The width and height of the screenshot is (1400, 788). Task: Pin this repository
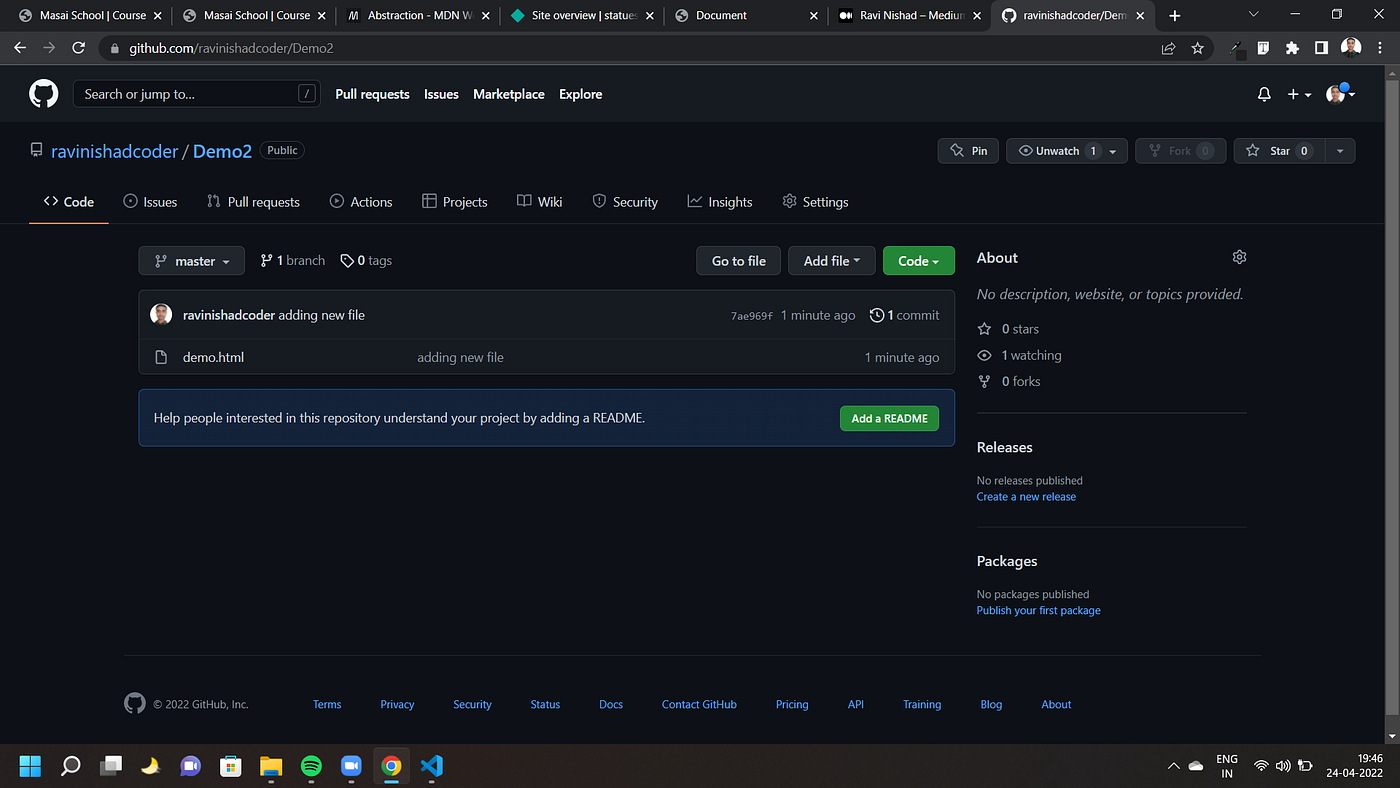pos(967,150)
